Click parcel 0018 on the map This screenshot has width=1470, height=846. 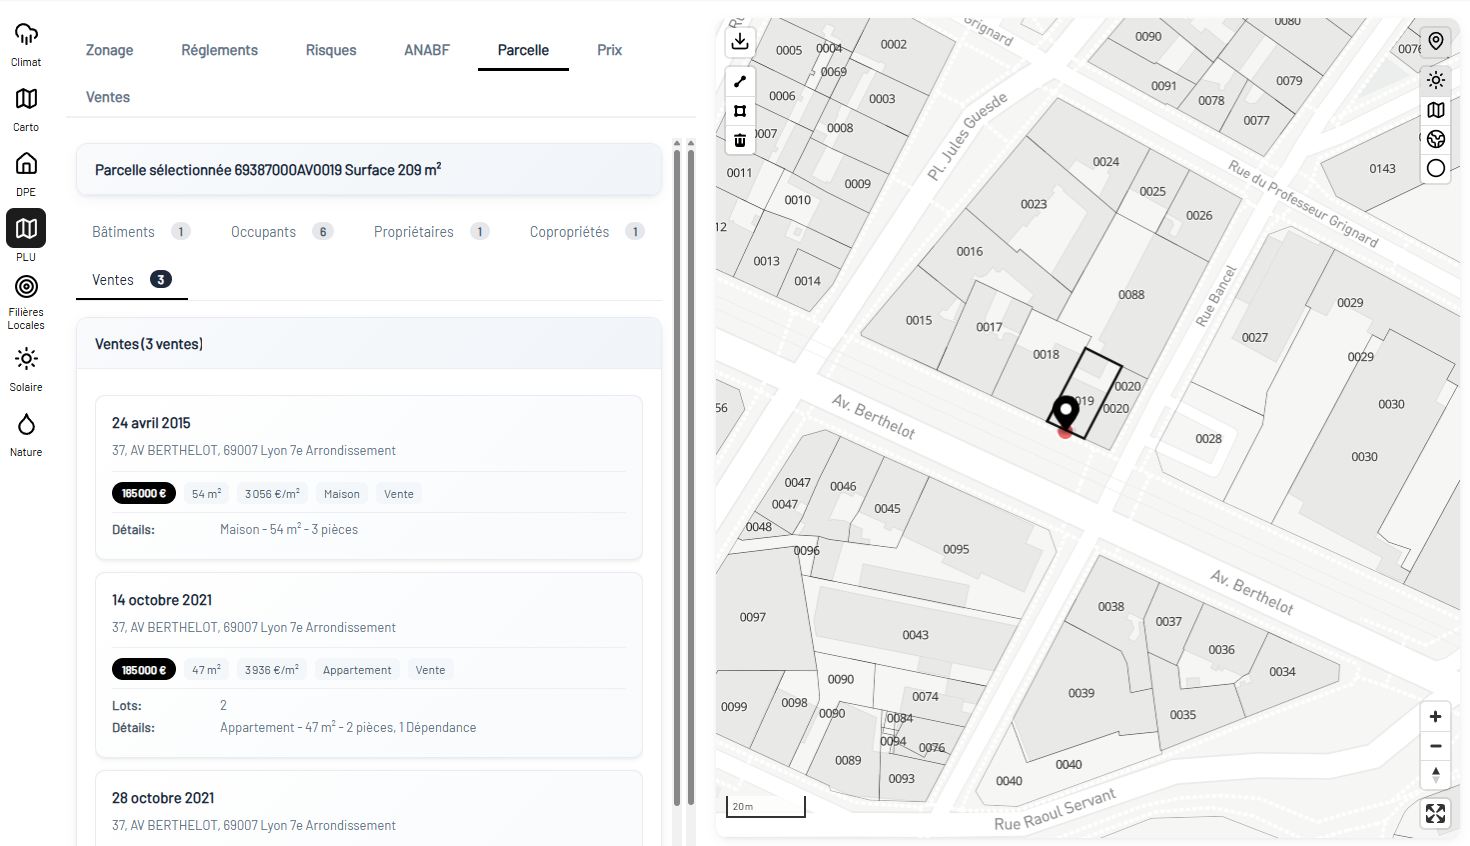coord(1046,355)
